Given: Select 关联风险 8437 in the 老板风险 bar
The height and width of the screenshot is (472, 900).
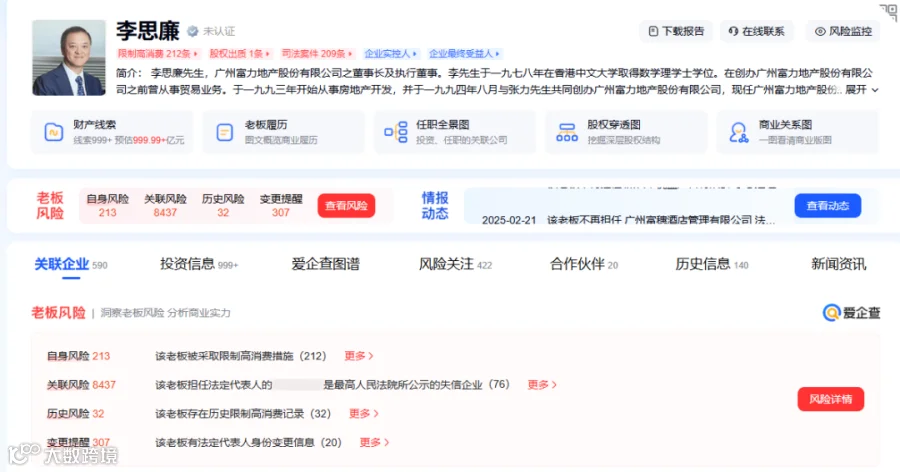Looking at the screenshot, I should 165,206.
